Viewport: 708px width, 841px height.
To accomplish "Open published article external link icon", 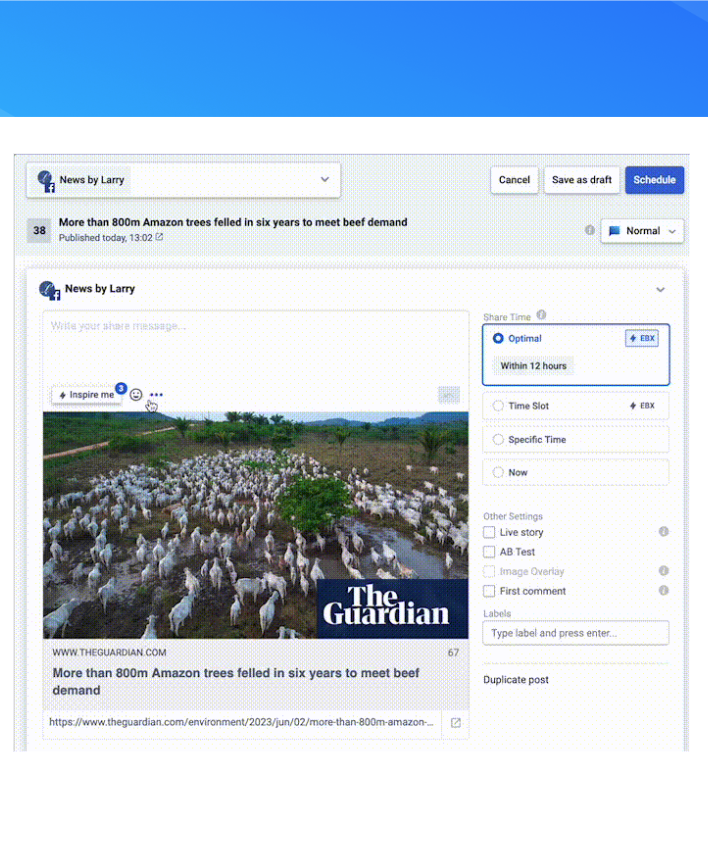I will click(x=159, y=237).
